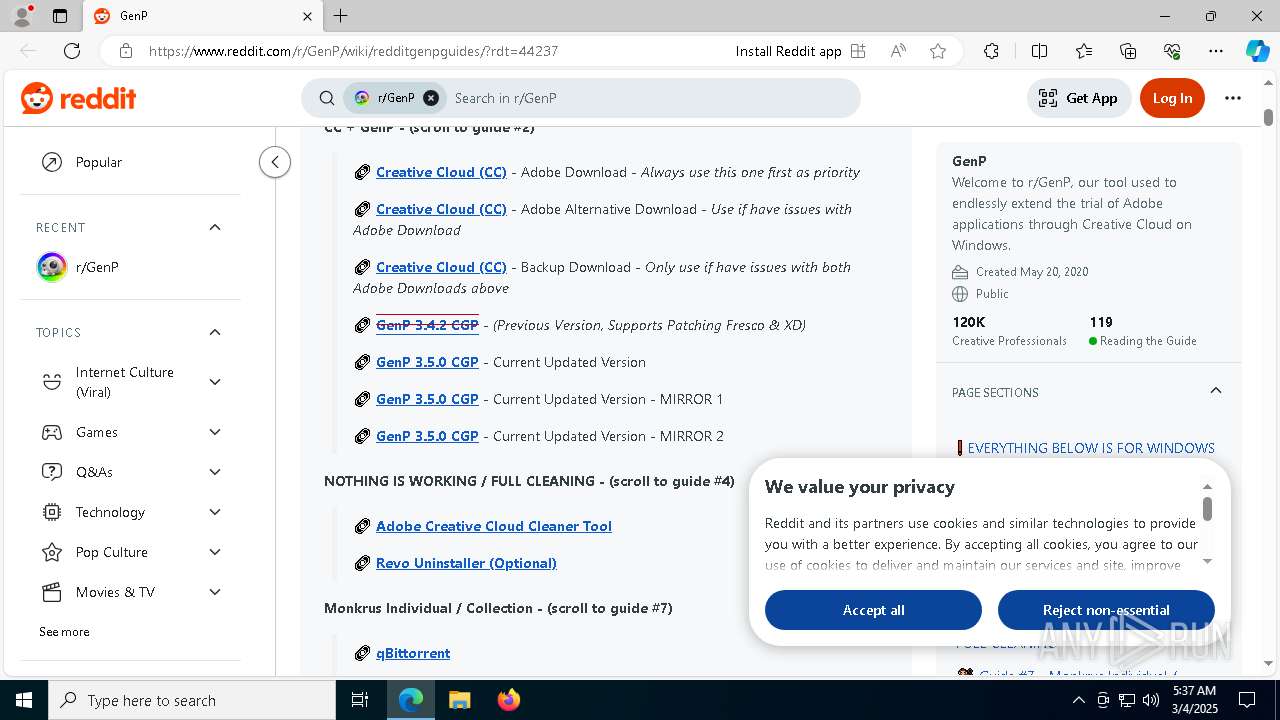Image resolution: width=1280 pixels, height=720 pixels.
Task: Expand the Pop Culture topic
Action: point(215,552)
